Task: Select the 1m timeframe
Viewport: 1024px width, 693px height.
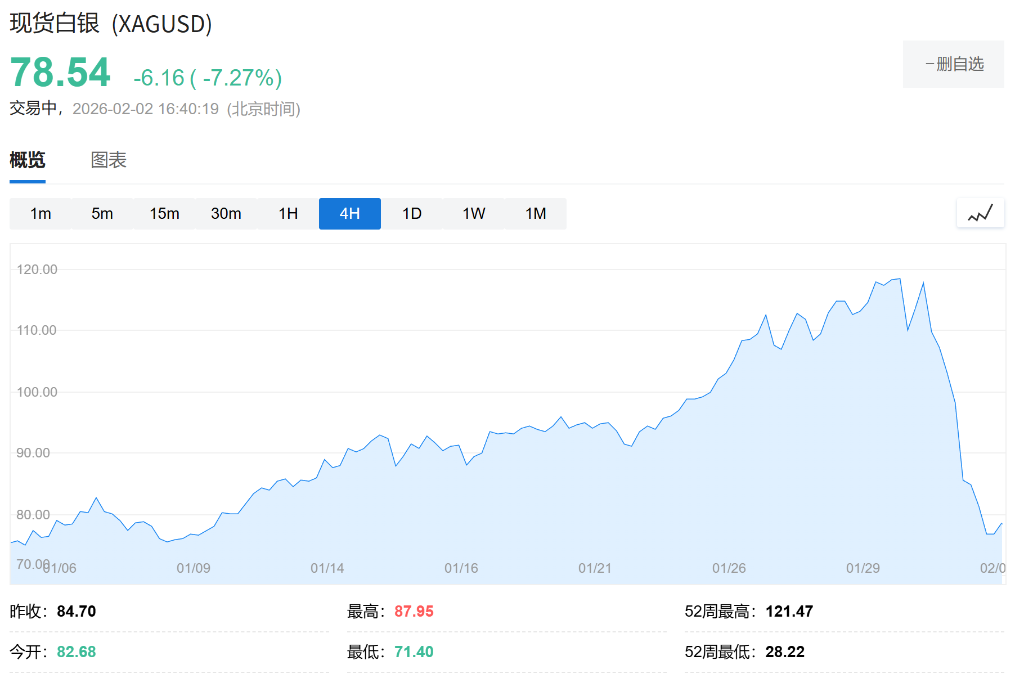Action: point(41,213)
